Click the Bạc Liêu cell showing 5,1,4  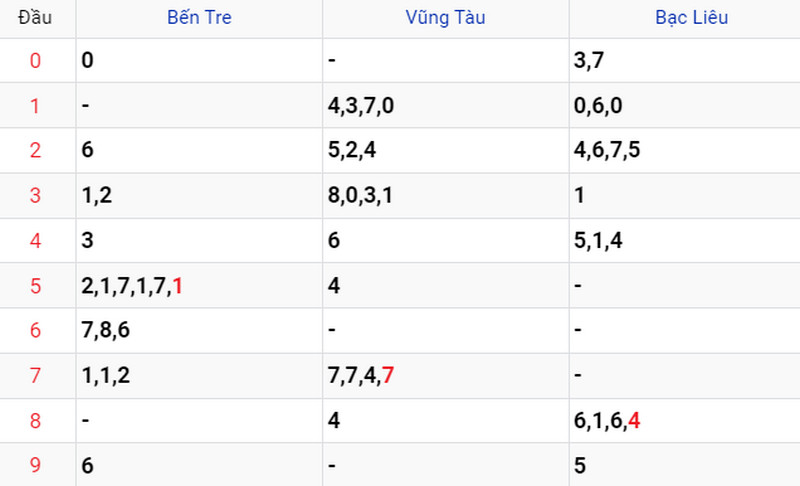tap(684, 240)
